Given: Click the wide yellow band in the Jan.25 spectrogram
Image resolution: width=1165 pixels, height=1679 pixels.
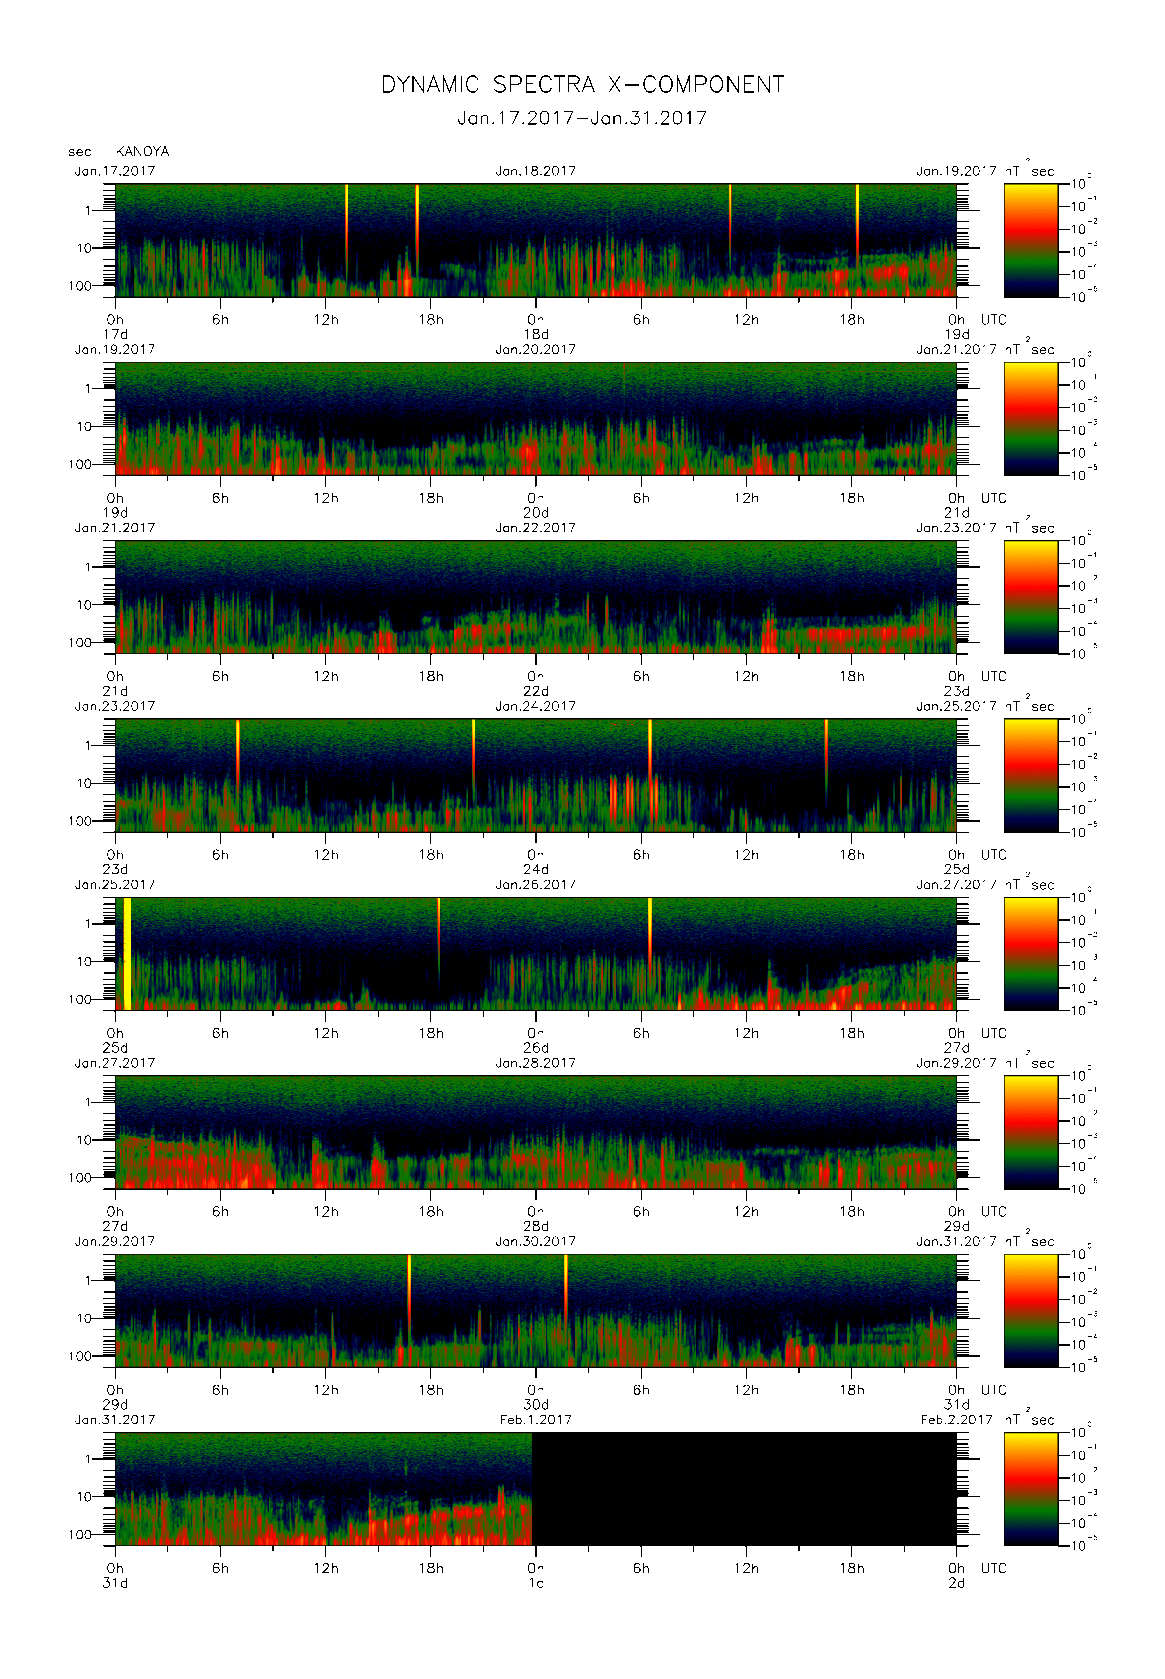Looking at the screenshot, I should 127,954.
